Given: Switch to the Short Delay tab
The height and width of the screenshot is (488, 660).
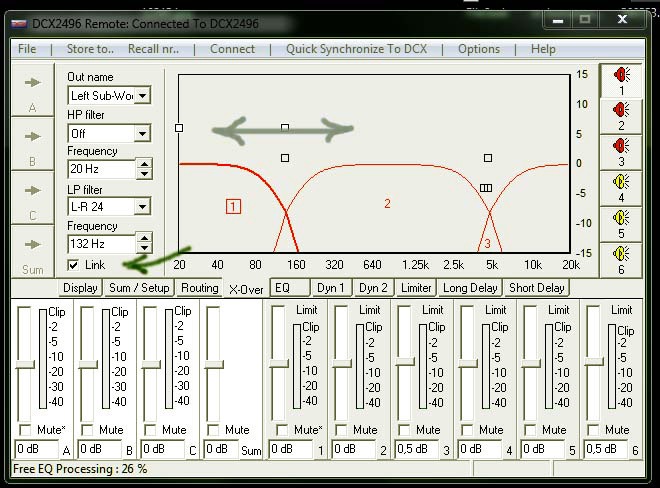Looking at the screenshot, I should point(537,288).
